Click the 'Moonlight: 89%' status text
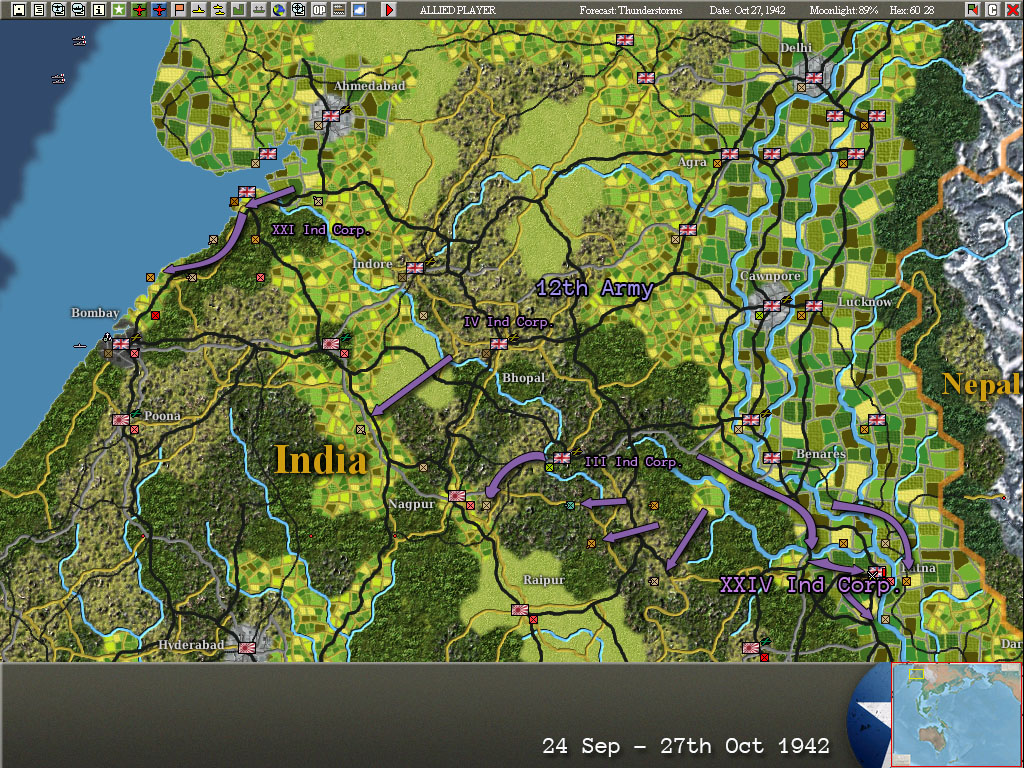 (x=844, y=10)
